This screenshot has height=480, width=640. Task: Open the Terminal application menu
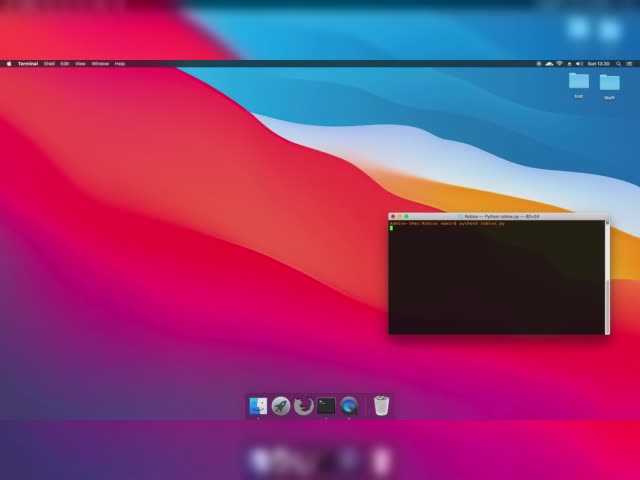tap(28, 64)
